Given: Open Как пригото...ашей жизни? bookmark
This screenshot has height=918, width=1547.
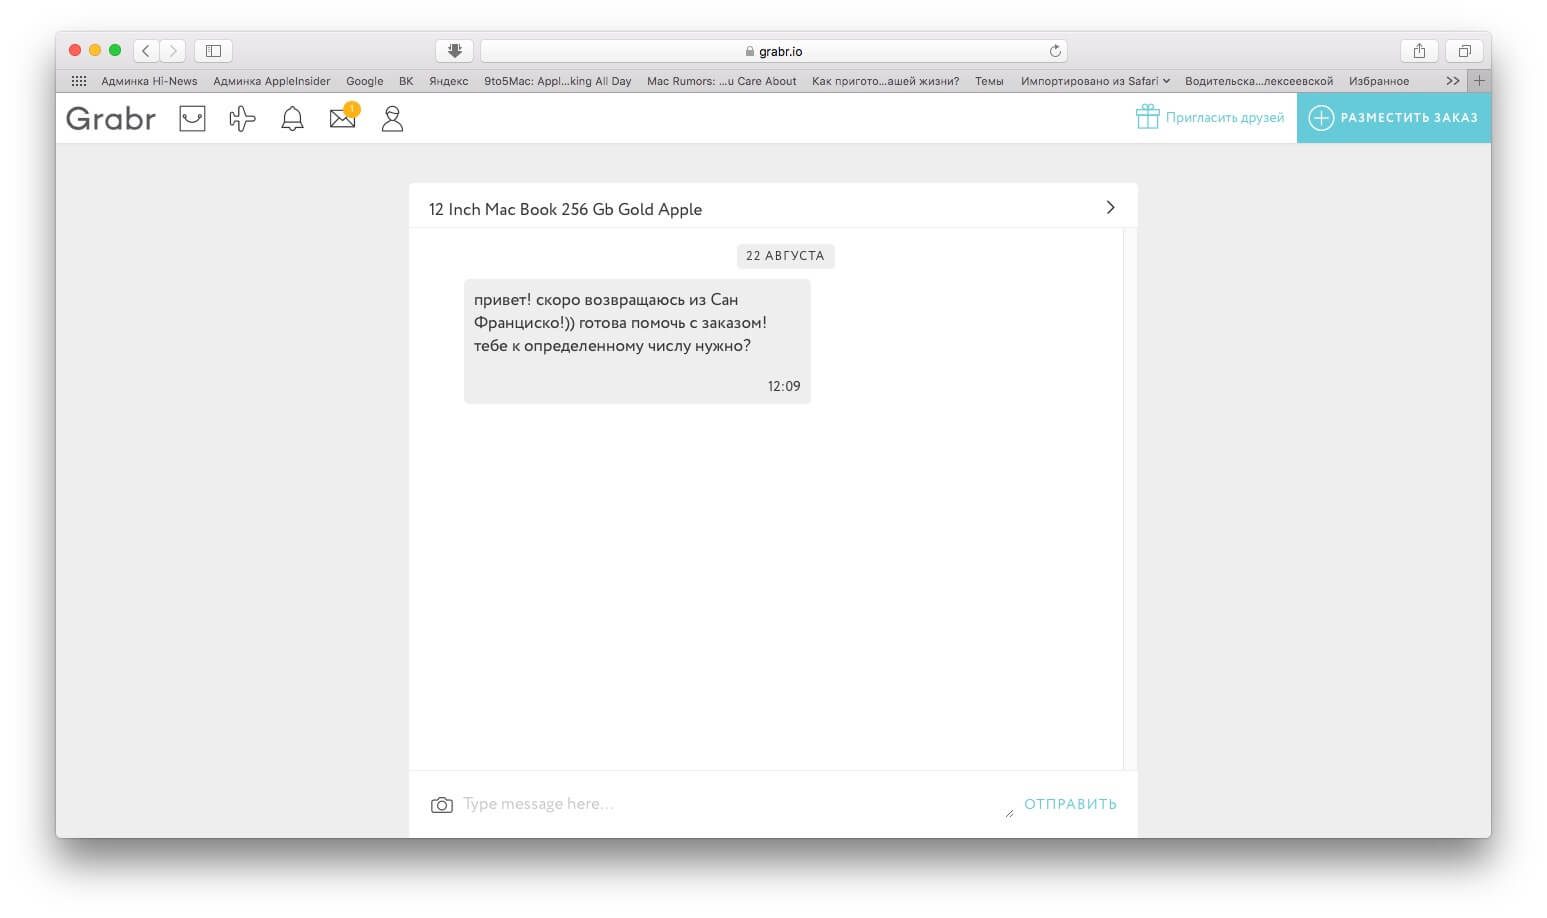Looking at the screenshot, I should click(885, 81).
